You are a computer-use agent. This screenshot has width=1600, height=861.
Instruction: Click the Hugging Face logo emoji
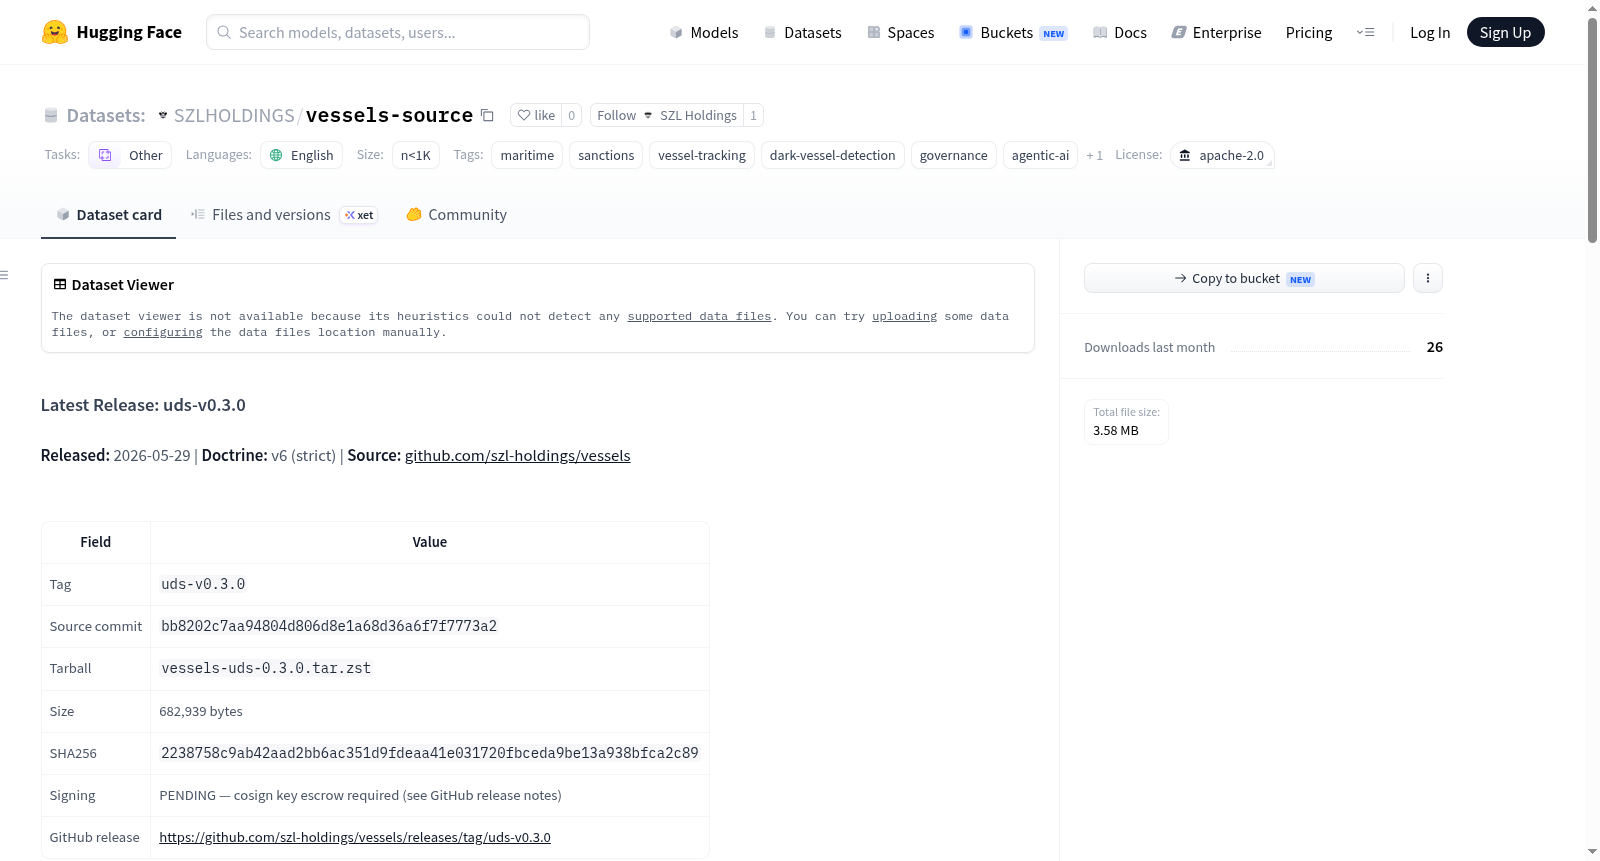pos(55,32)
